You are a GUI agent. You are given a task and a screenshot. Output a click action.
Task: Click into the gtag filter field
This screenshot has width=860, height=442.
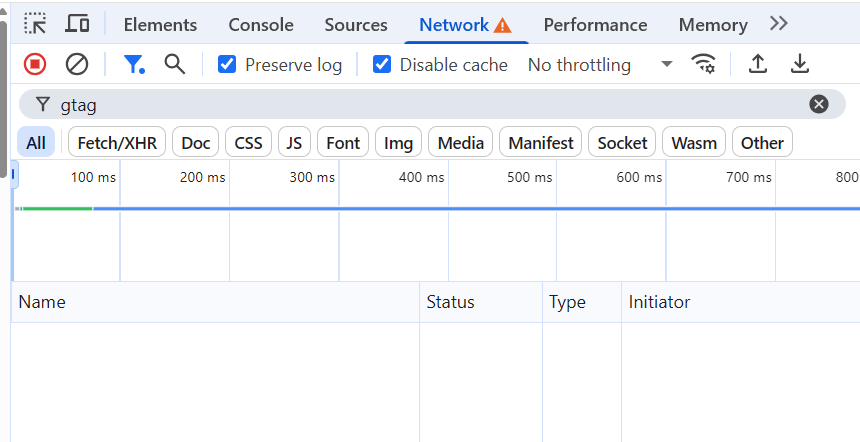click(430, 104)
